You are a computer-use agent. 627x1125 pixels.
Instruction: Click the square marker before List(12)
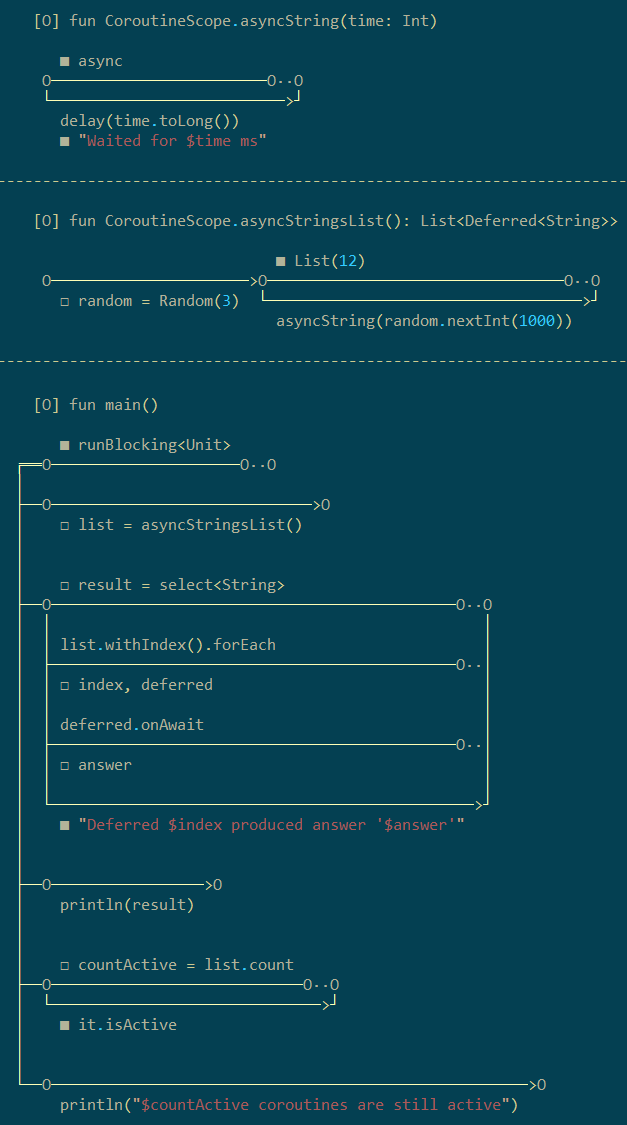pos(281,261)
